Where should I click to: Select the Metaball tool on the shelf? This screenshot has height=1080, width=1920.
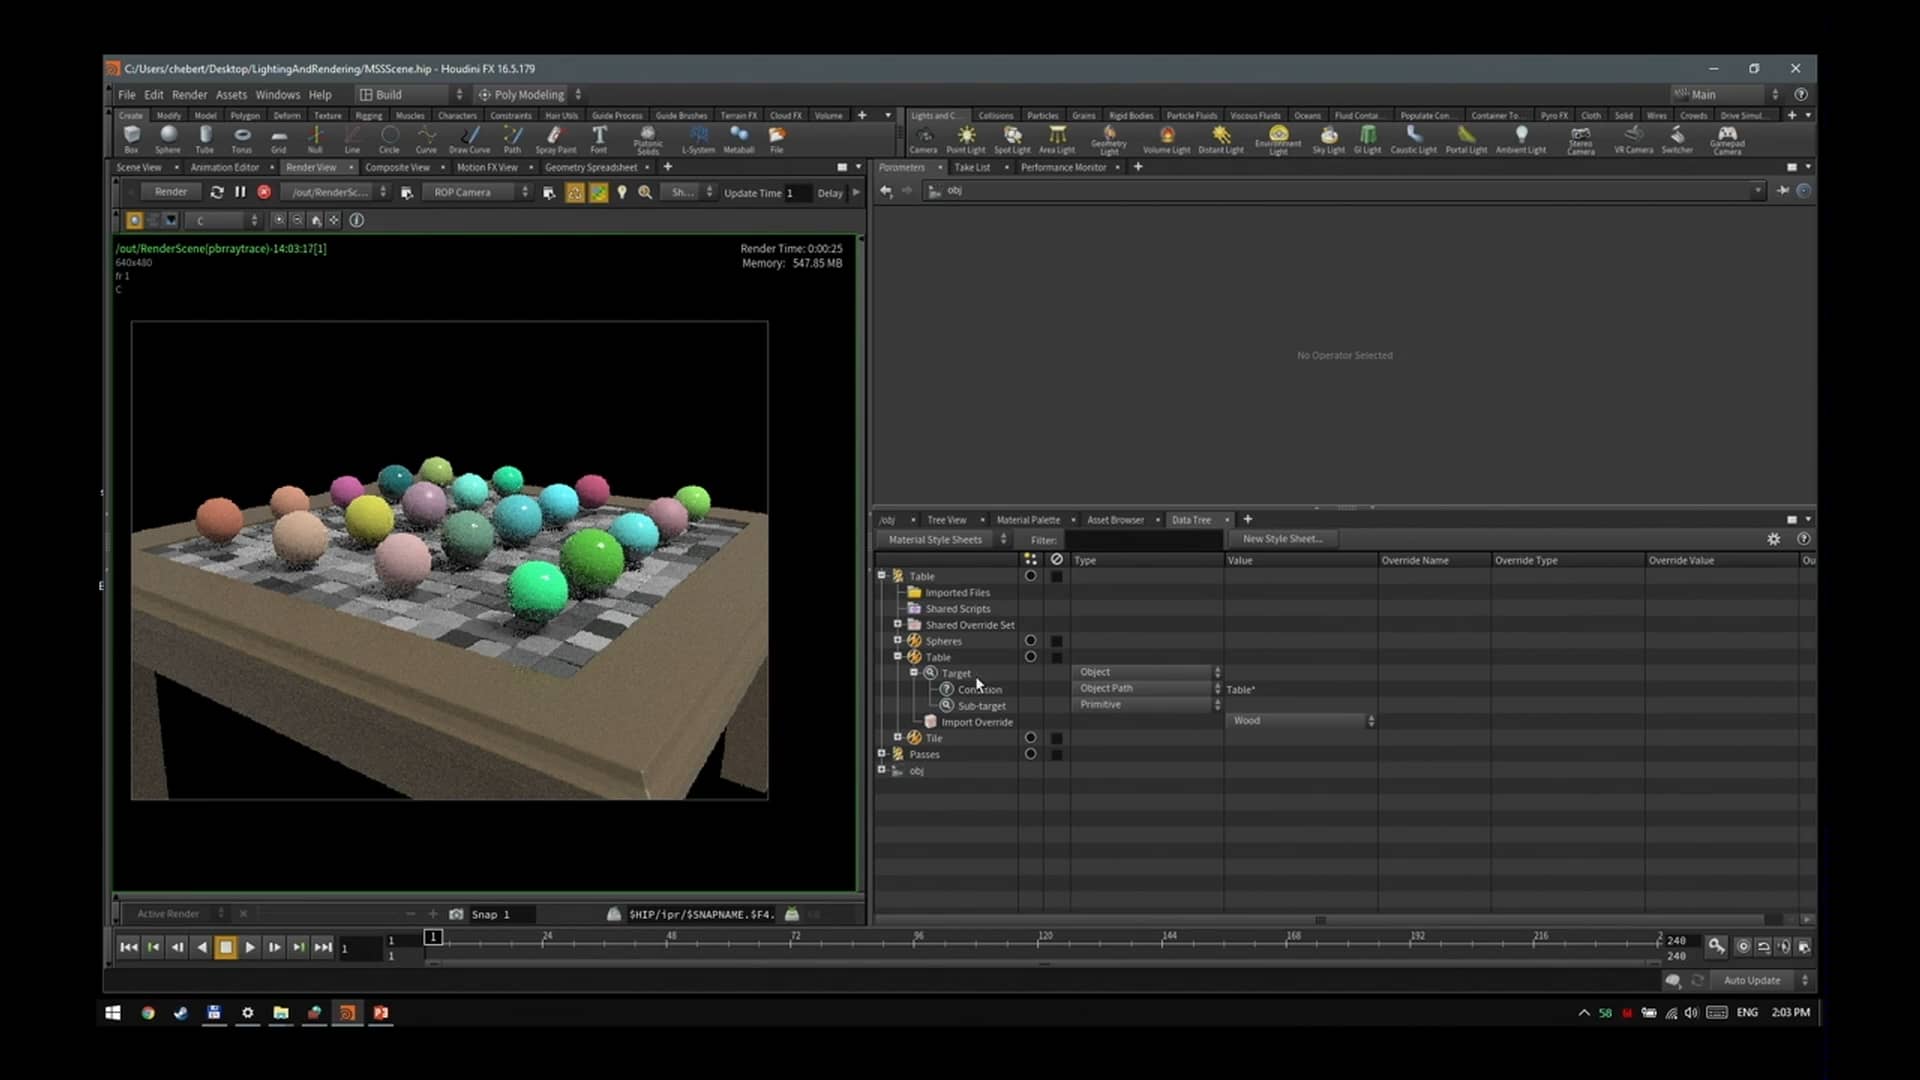pyautogui.click(x=739, y=138)
